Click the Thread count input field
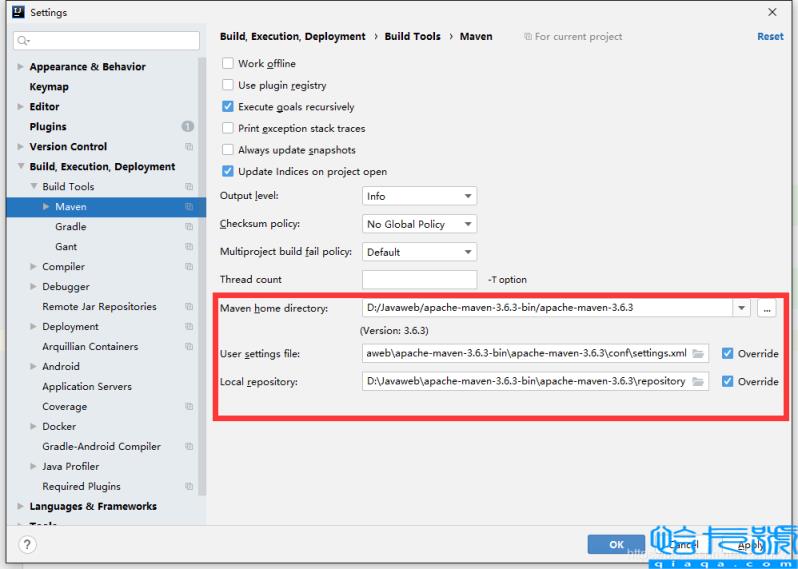The height and width of the screenshot is (569, 798). [419, 280]
